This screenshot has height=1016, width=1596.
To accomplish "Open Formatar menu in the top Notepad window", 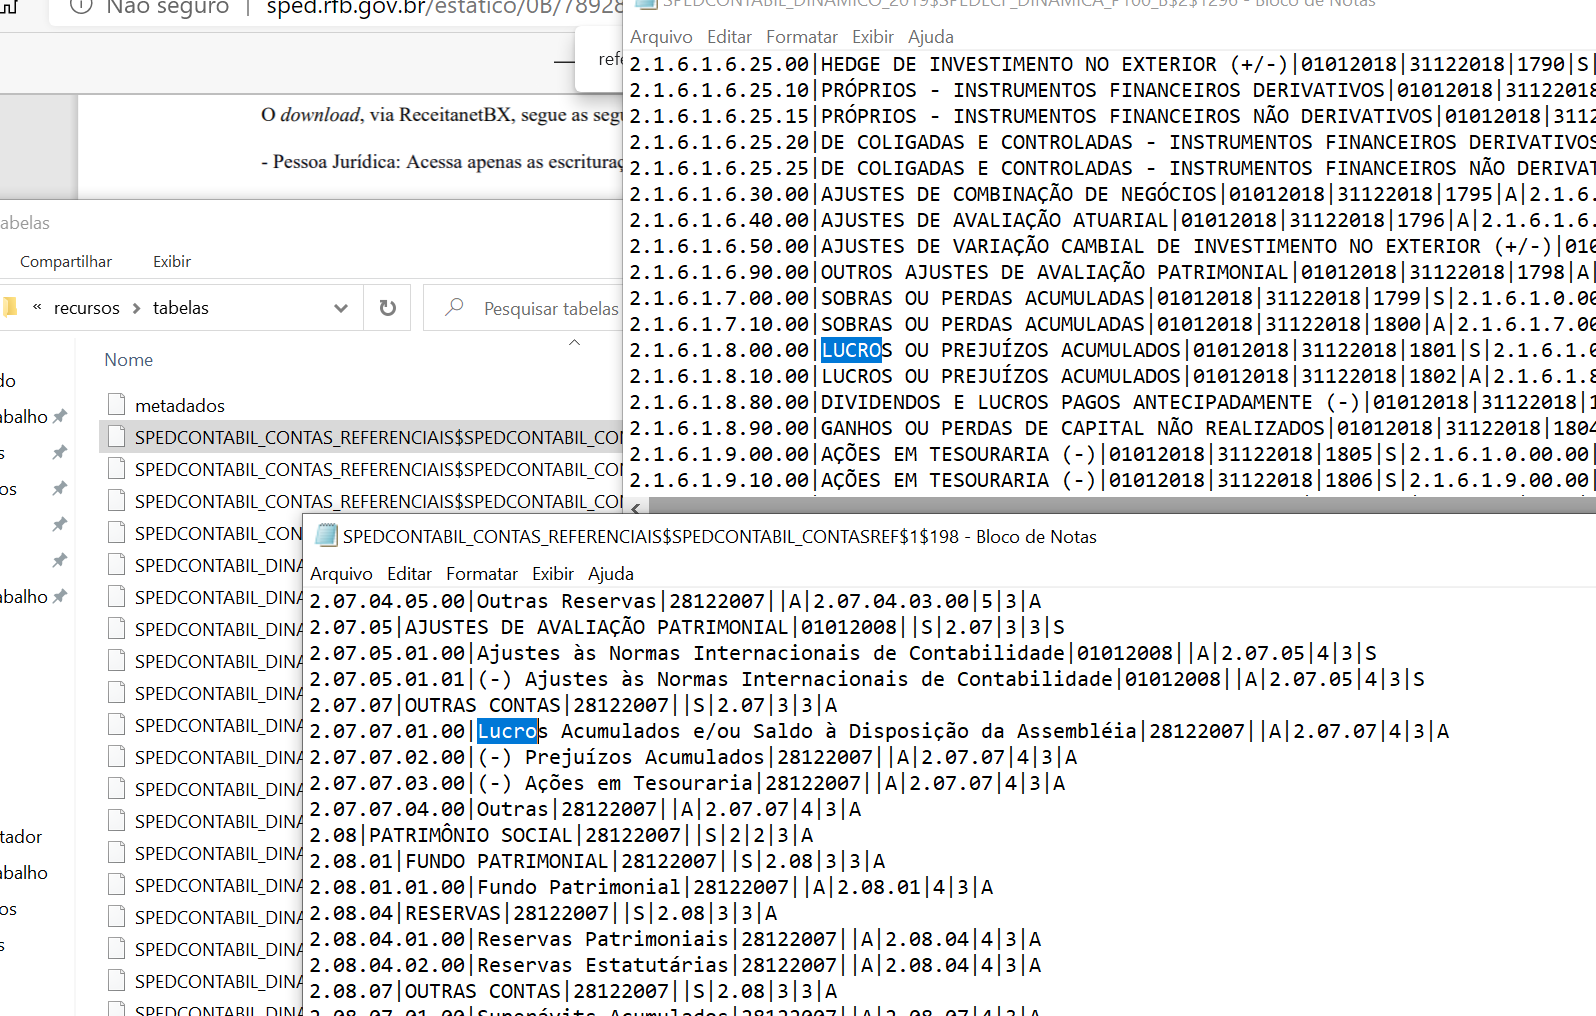I will 802,37.
